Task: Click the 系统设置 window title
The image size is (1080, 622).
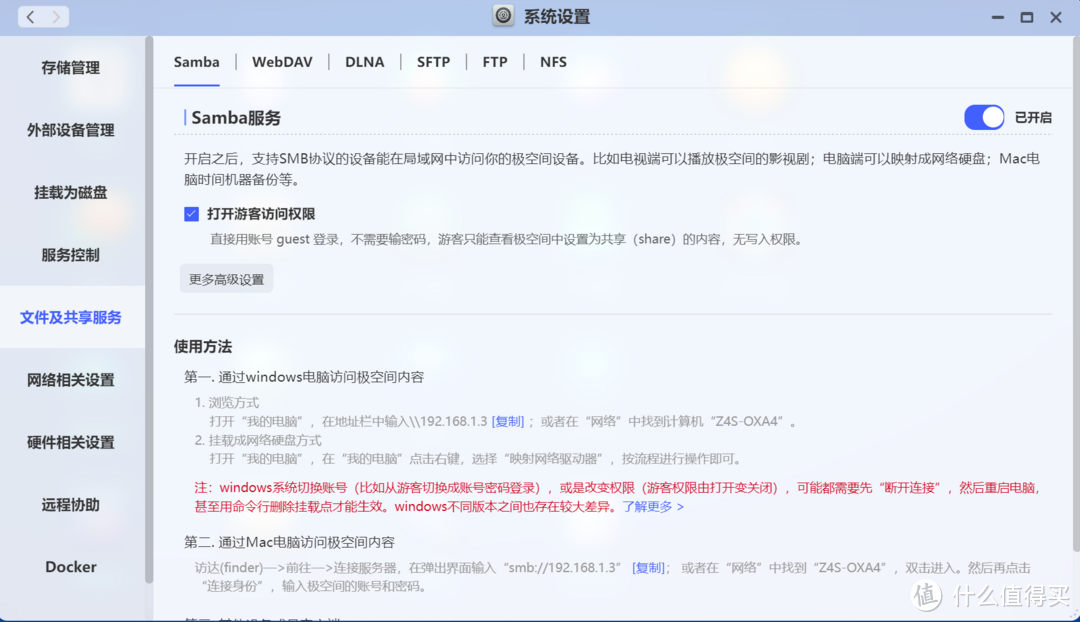Action: point(557,17)
